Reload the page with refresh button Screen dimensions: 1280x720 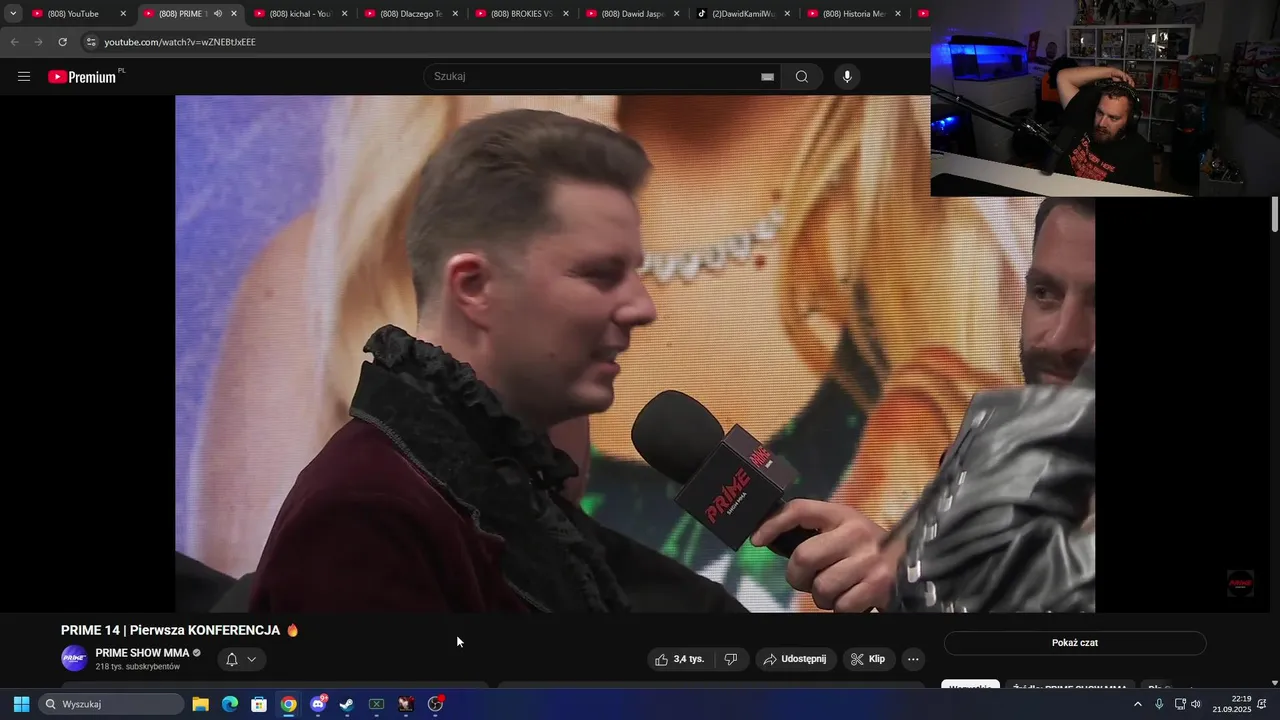62,42
